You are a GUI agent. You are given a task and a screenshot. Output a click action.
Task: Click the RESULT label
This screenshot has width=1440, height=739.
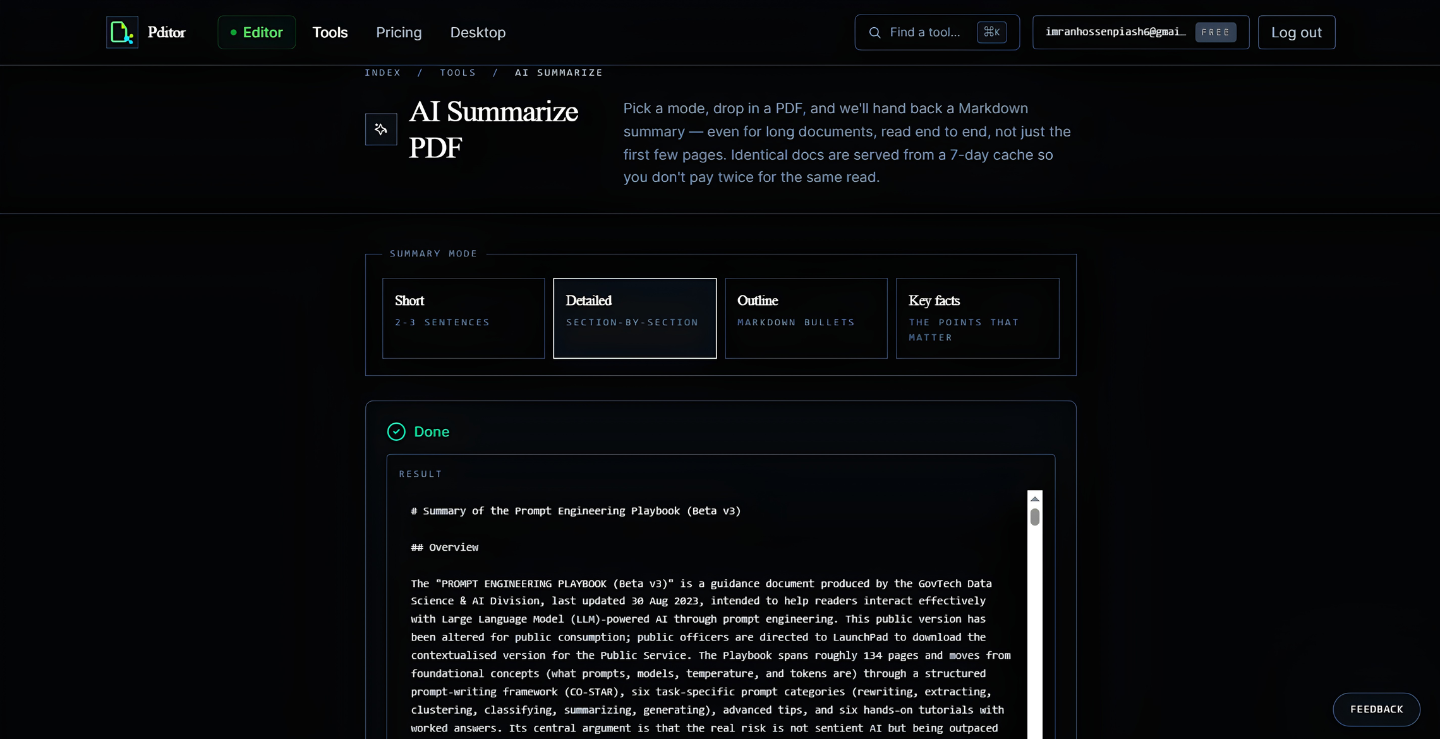[x=421, y=474]
